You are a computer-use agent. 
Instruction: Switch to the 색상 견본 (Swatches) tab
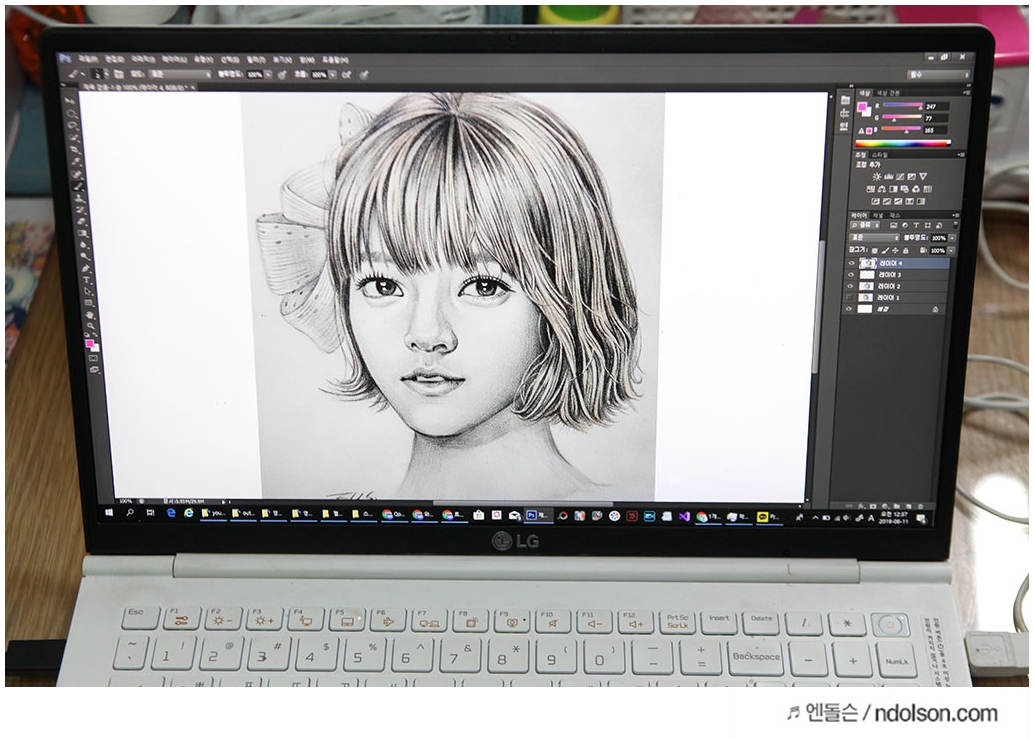(x=888, y=93)
